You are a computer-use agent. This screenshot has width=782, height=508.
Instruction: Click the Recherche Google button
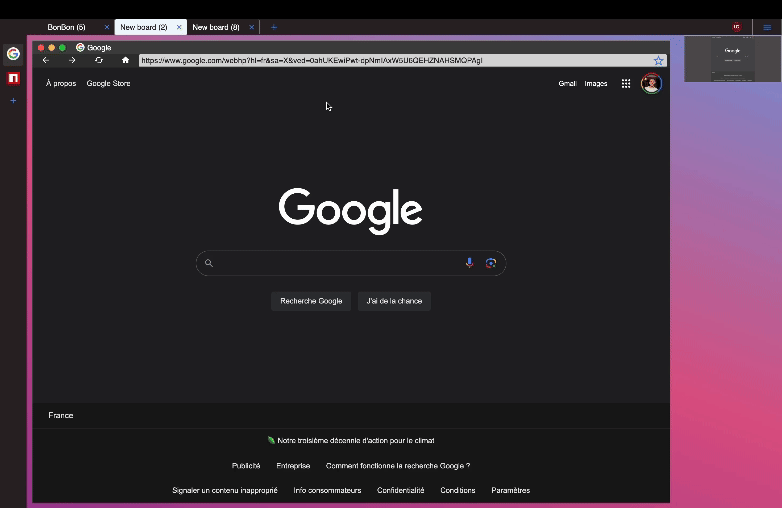[311, 301]
